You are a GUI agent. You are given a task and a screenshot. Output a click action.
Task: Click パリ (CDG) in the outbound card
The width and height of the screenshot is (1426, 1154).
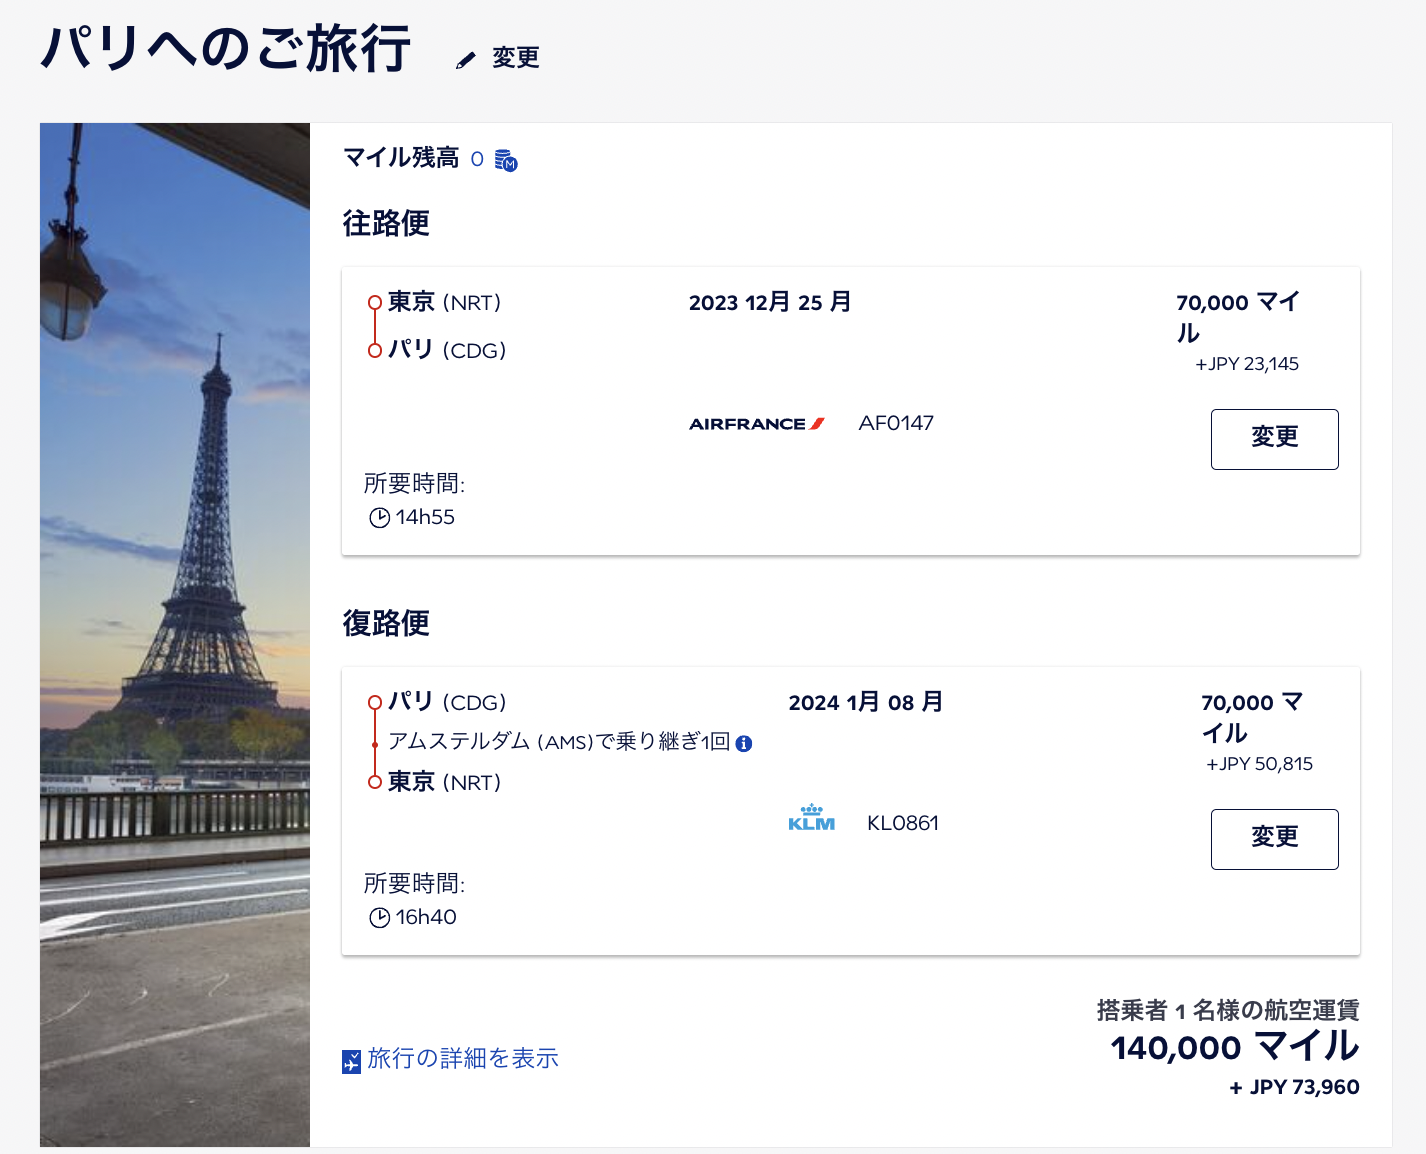click(x=447, y=350)
